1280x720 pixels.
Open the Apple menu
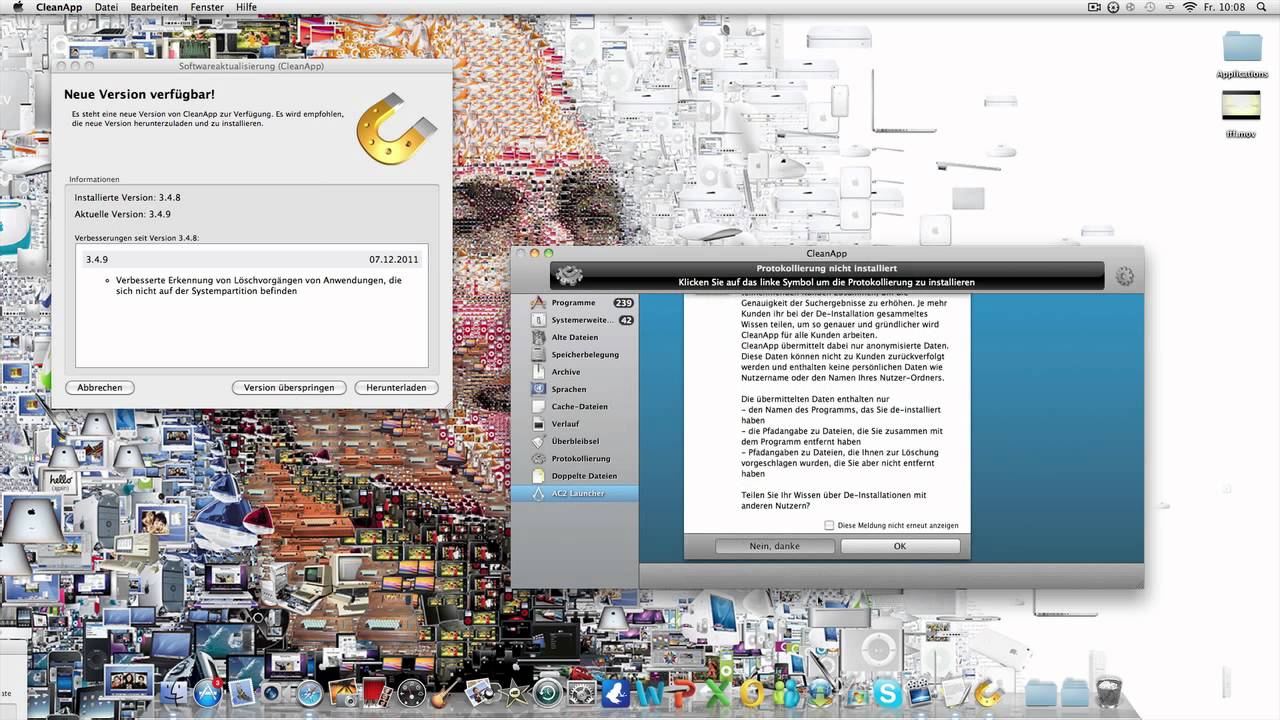tap(17, 7)
